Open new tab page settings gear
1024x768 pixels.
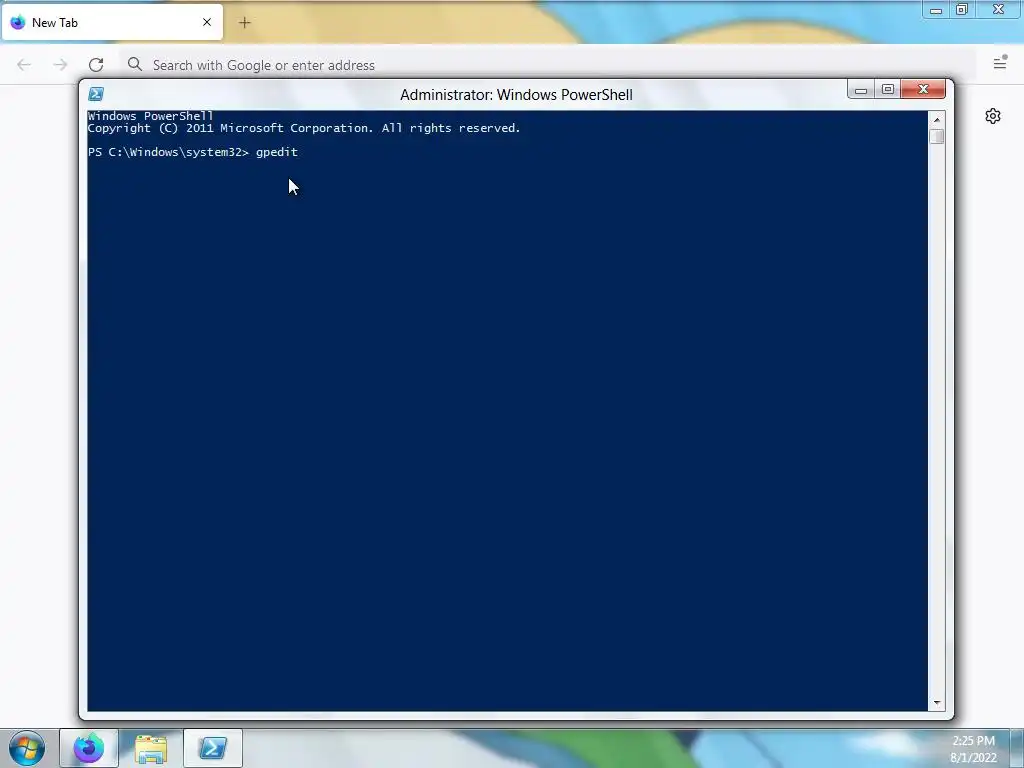click(x=993, y=116)
